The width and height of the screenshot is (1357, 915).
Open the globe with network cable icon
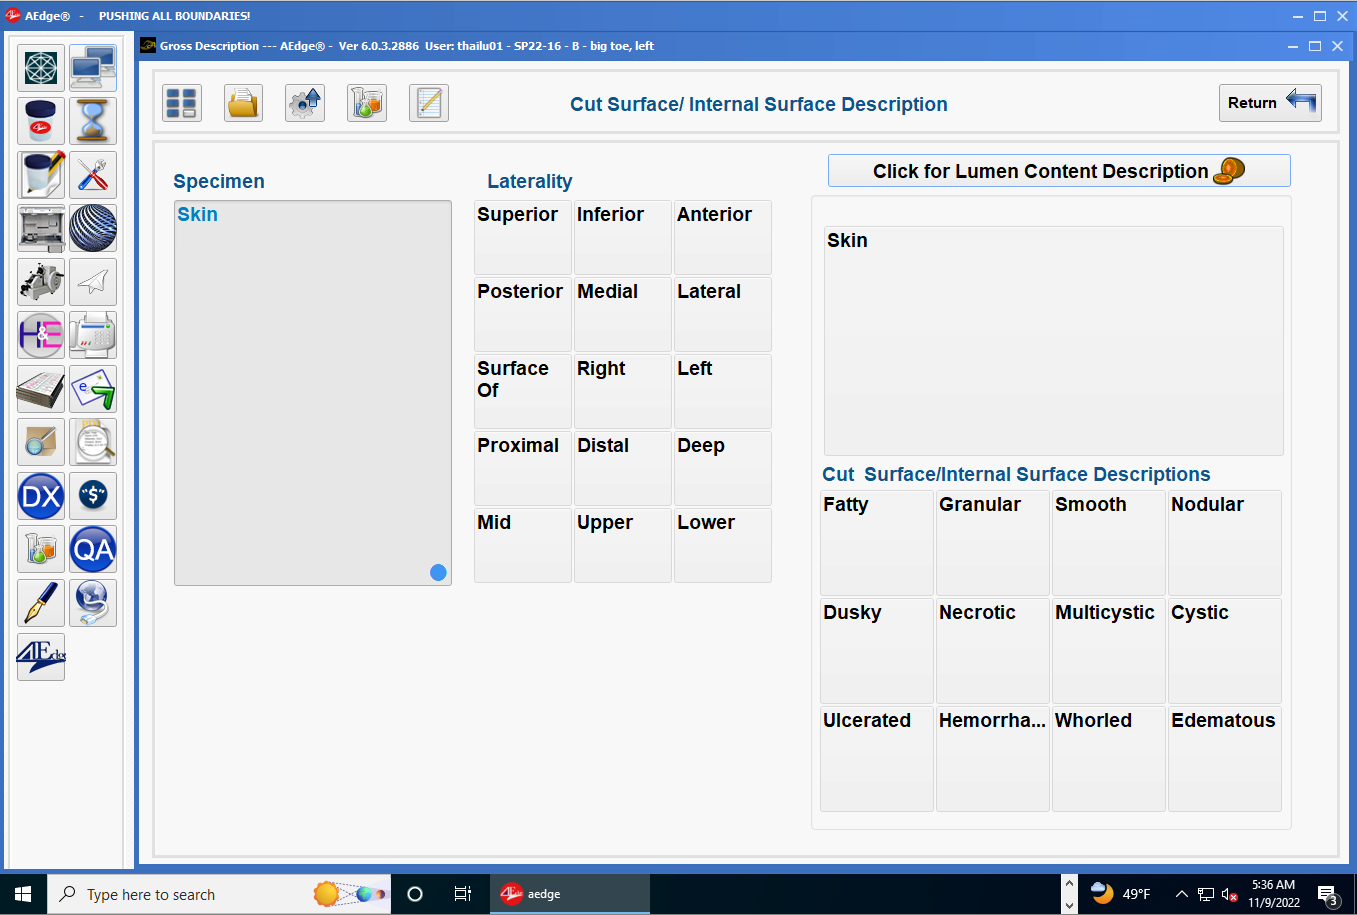click(93, 603)
